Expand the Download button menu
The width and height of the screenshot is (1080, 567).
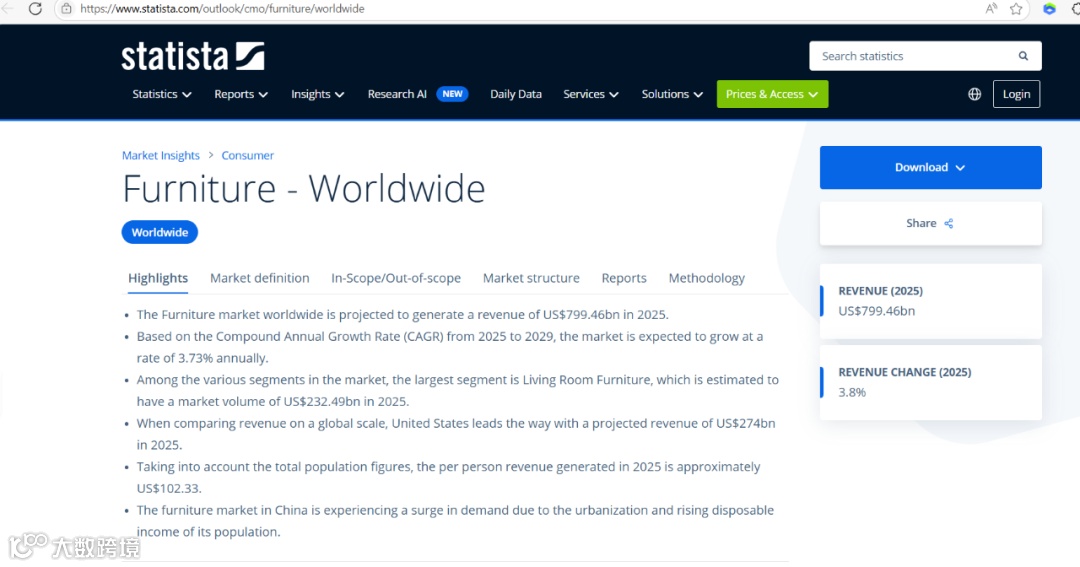(x=931, y=167)
